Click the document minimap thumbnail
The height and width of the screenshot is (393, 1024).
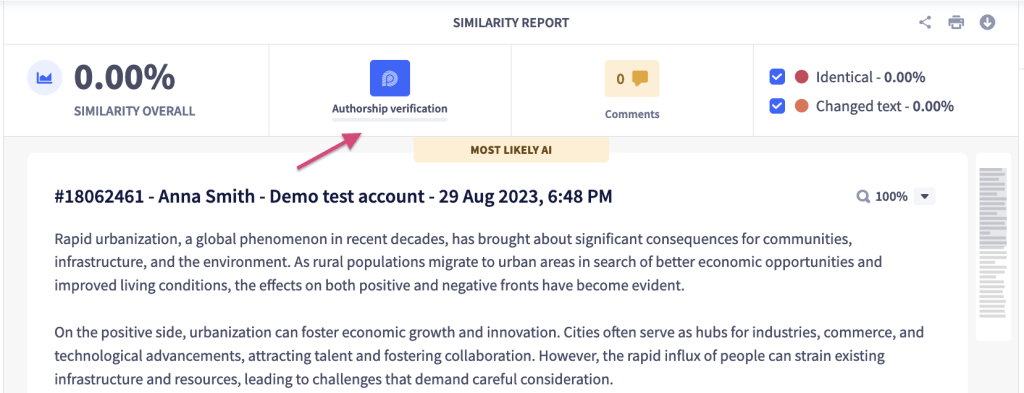[x=994, y=247]
